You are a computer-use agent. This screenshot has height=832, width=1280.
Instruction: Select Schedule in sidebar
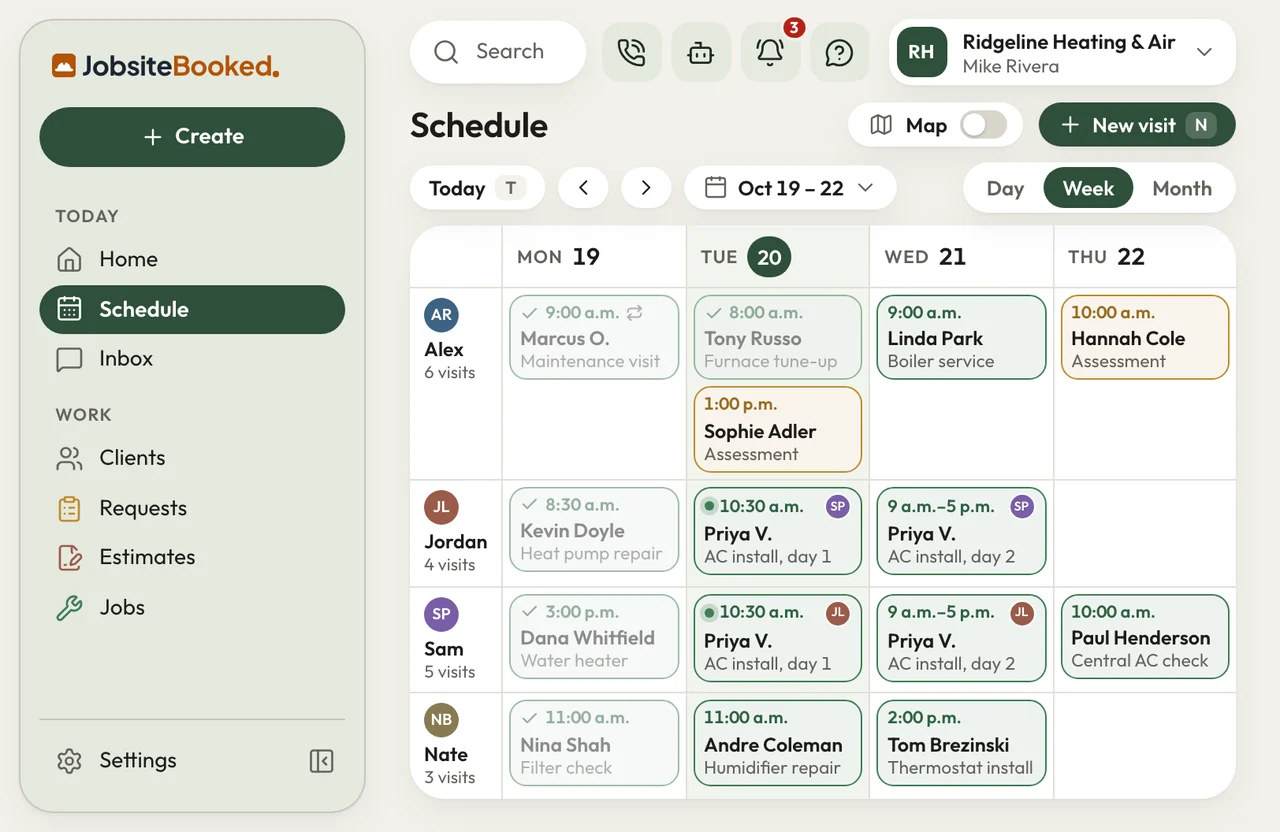click(192, 310)
